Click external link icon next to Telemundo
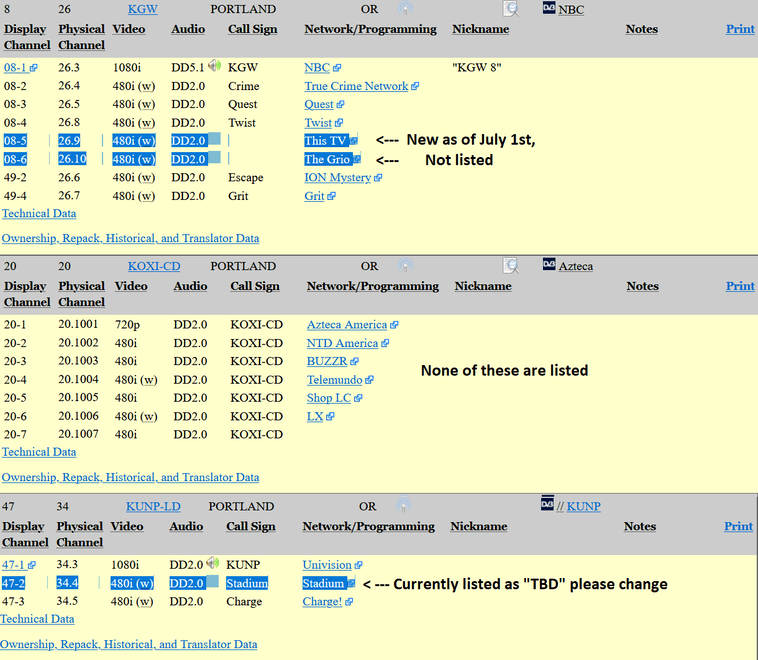 pyautogui.click(x=369, y=381)
